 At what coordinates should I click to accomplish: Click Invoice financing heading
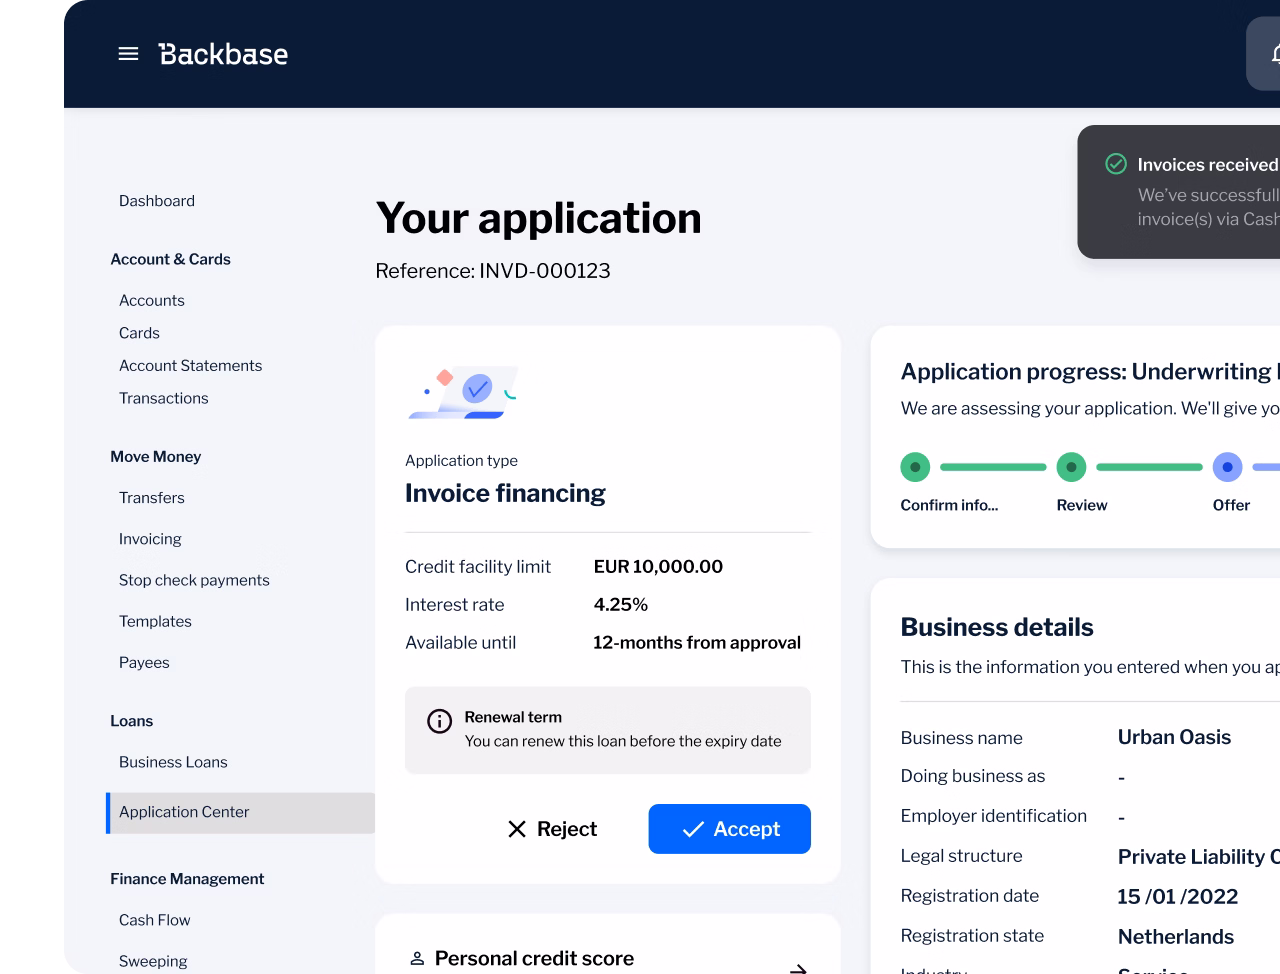505,493
